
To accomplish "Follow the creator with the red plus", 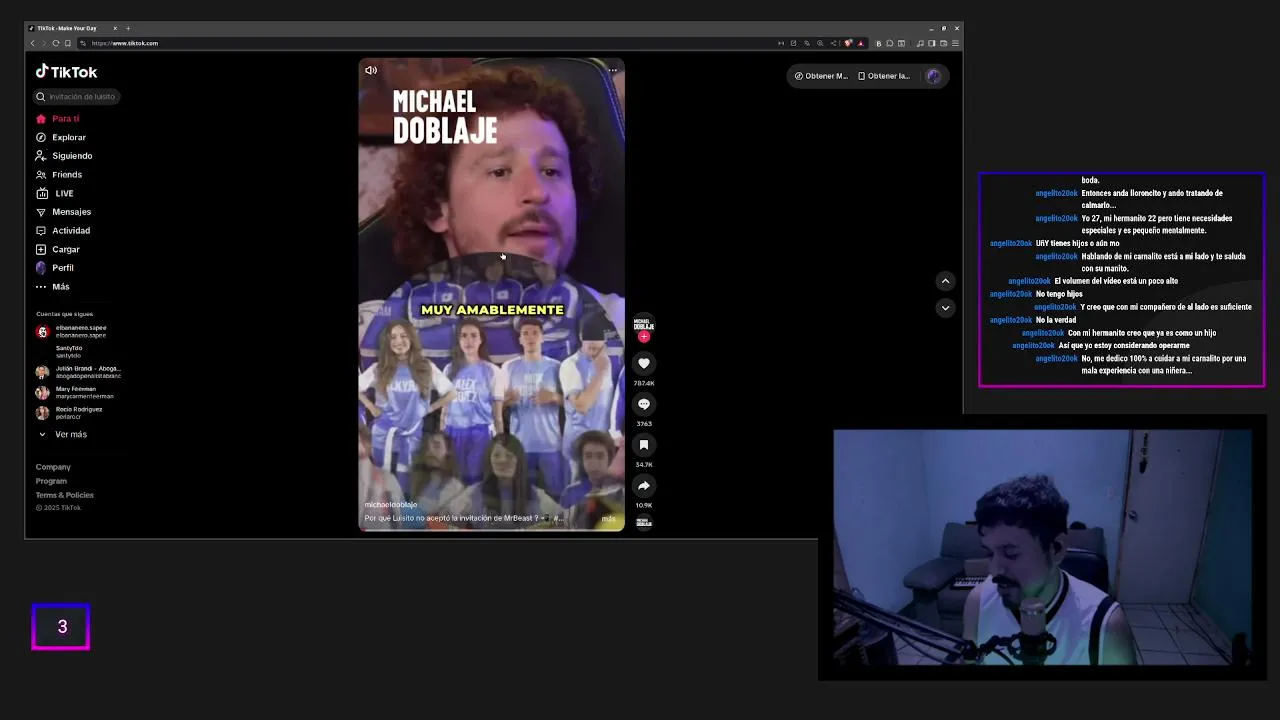I will click(x=644, y=338).
